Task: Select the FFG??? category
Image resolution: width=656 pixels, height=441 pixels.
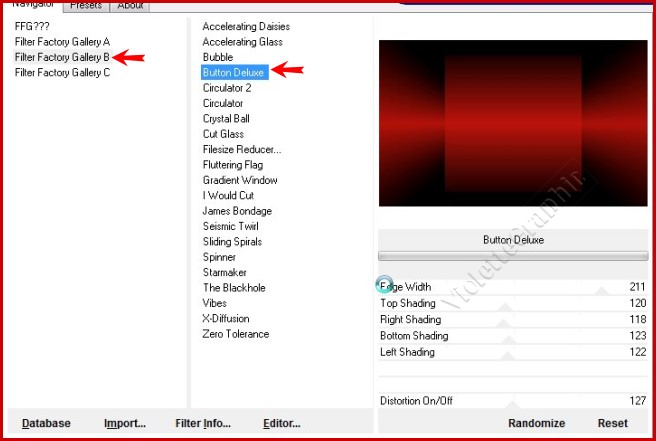Action: pyautogui.click(x=32, y=26)
